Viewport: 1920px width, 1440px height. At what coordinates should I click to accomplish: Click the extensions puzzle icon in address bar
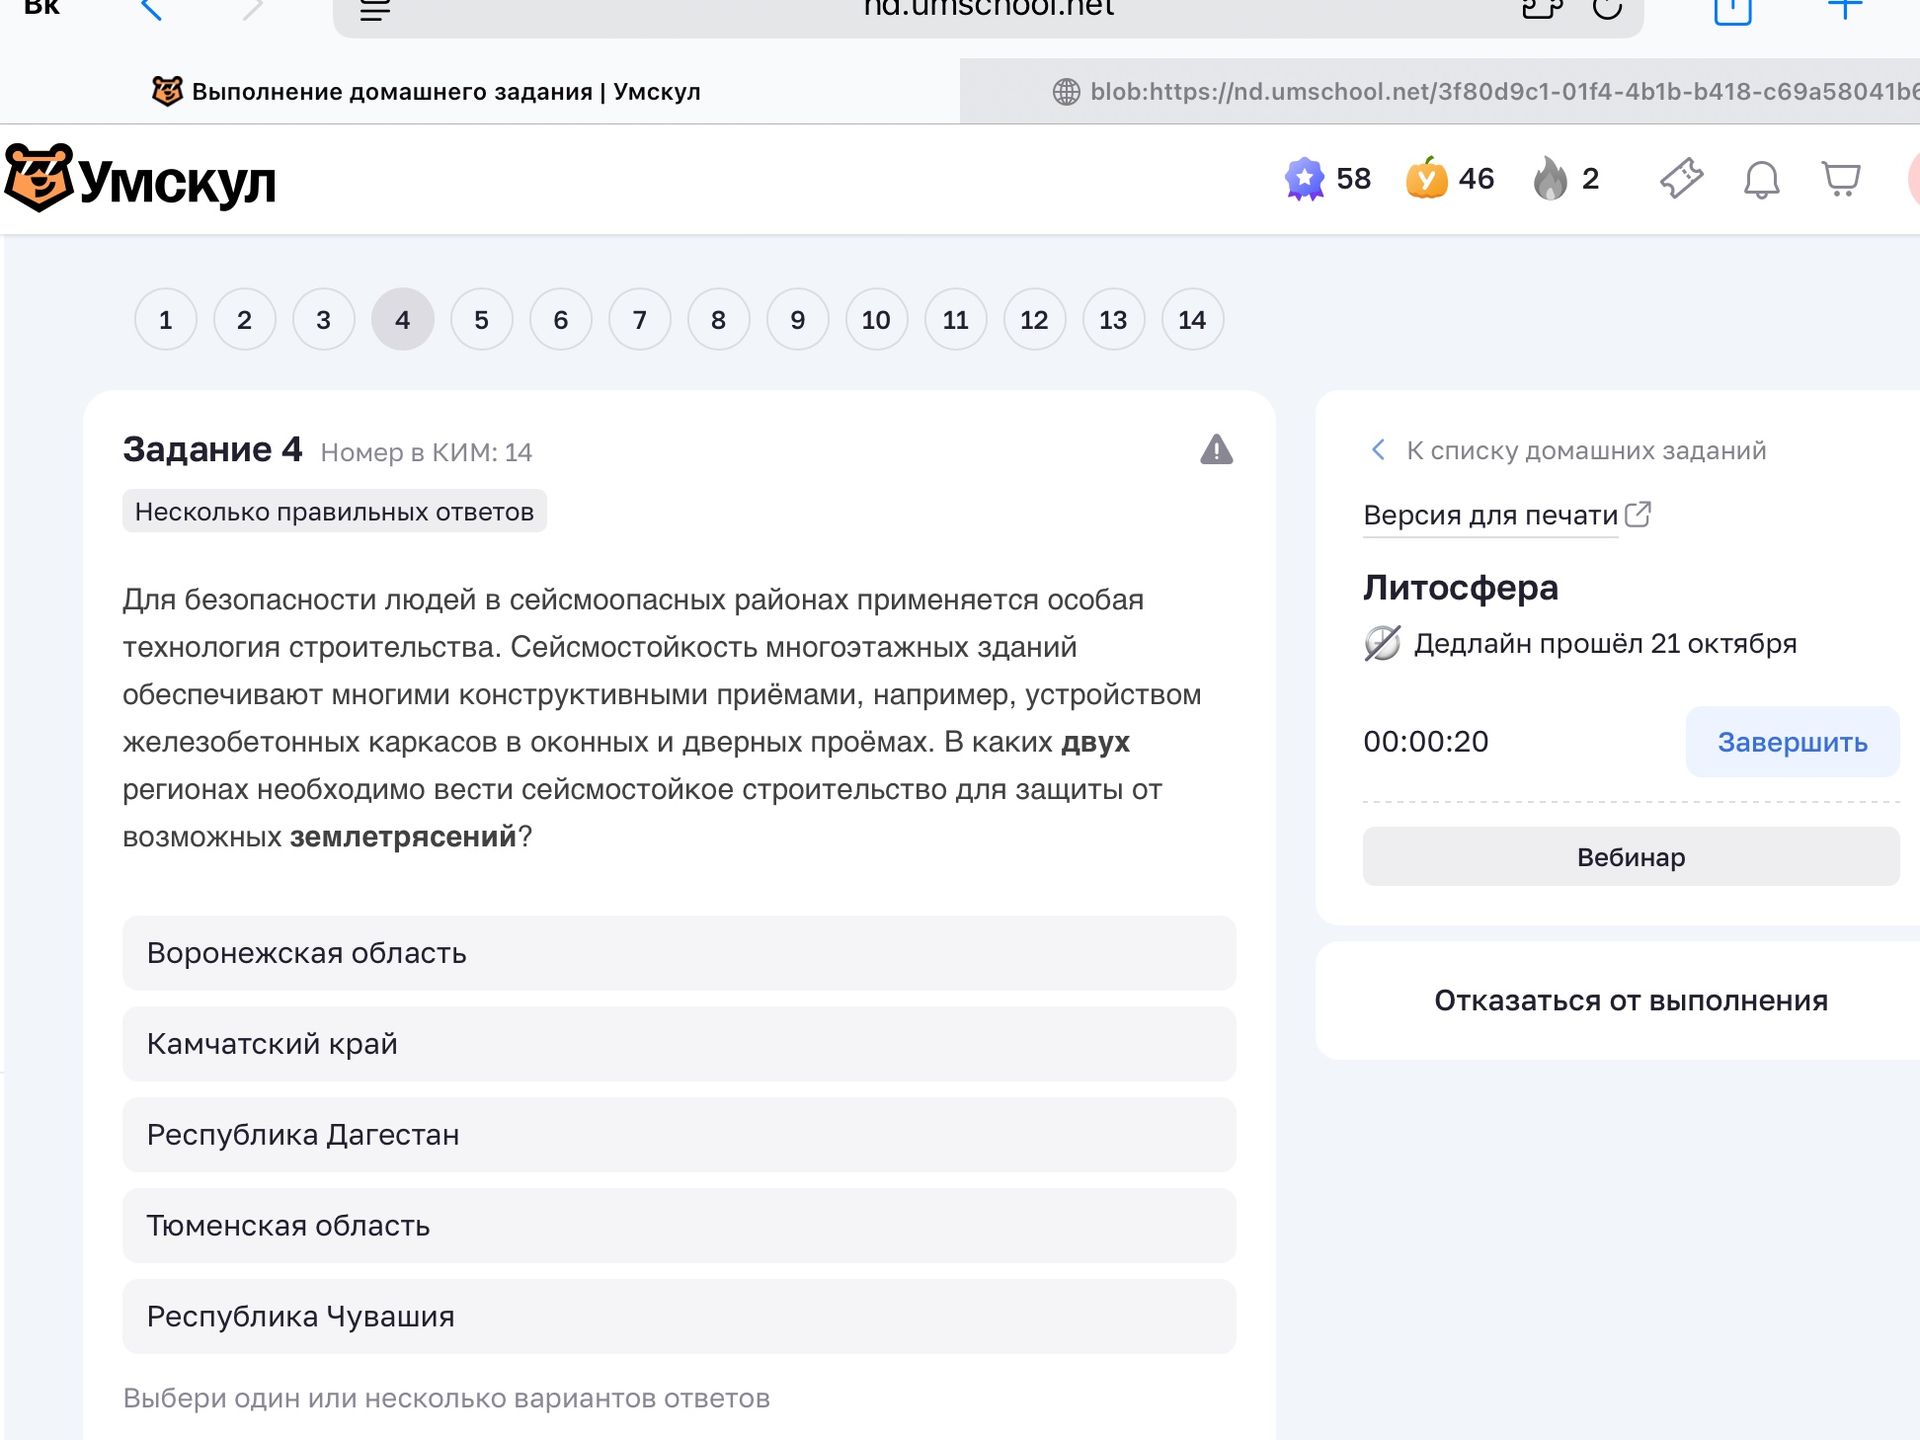[x=1541, y=8]
